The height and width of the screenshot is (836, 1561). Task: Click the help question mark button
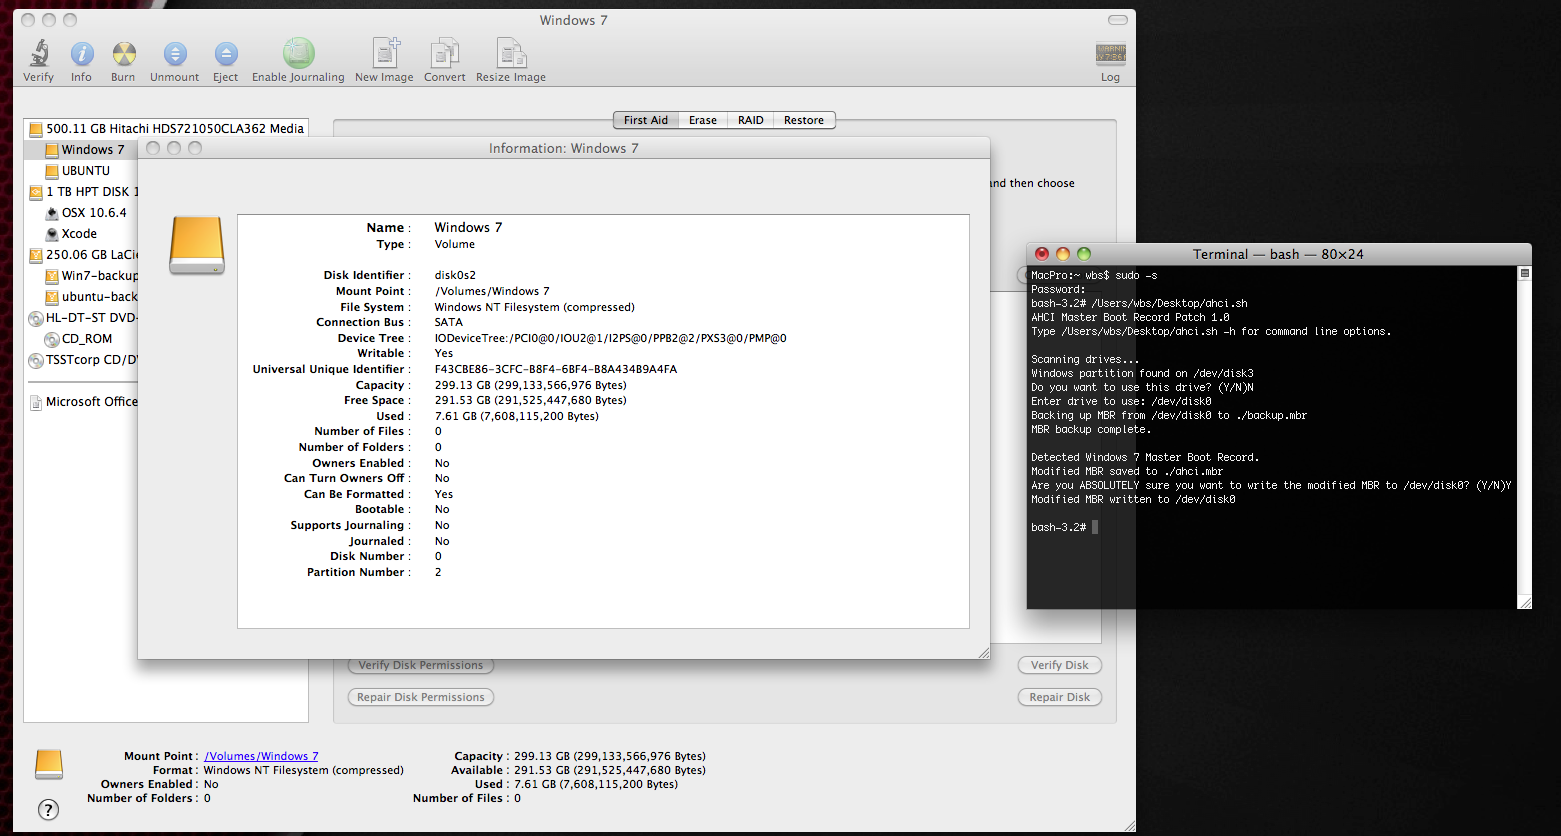tap(48, 810)
